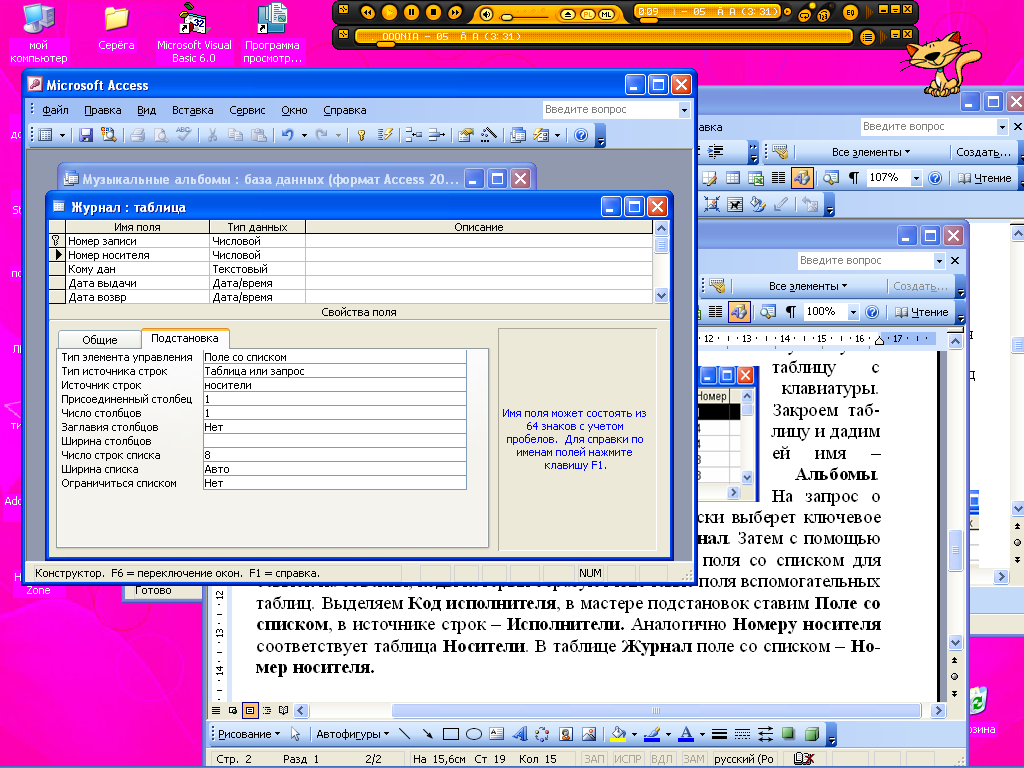Expand the Автофигуры menu in drawing toolbar
The image size is (1024, 768).
click(353, 734)
